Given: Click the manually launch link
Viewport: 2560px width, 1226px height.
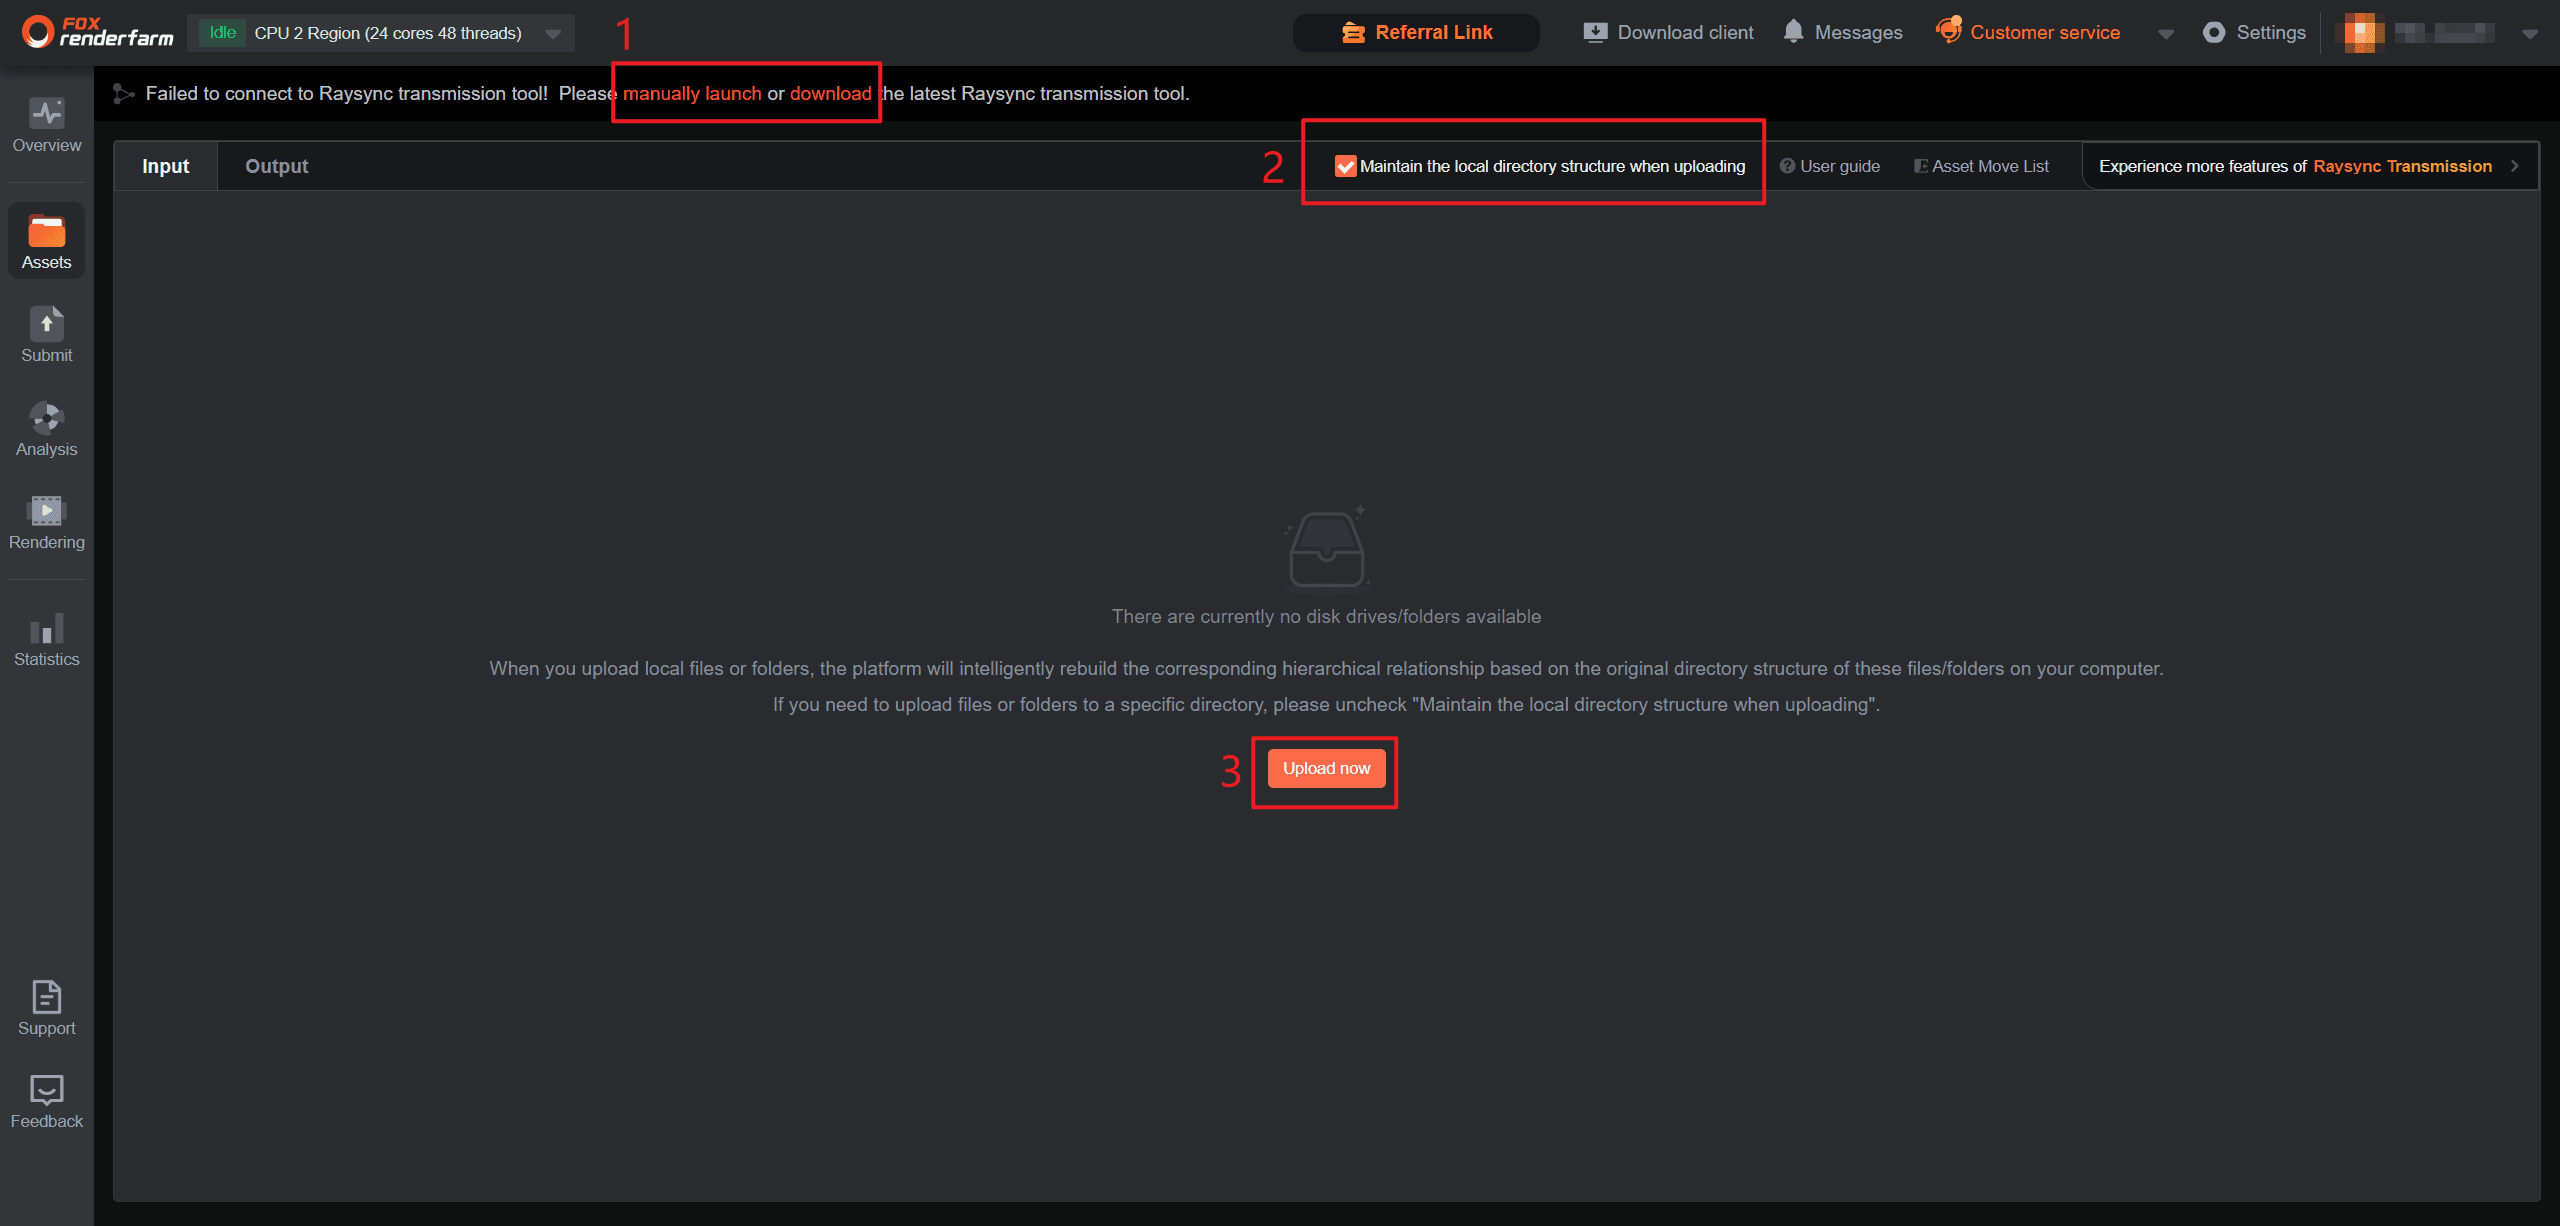Looking at the screenshot, I should pos(692,94).
